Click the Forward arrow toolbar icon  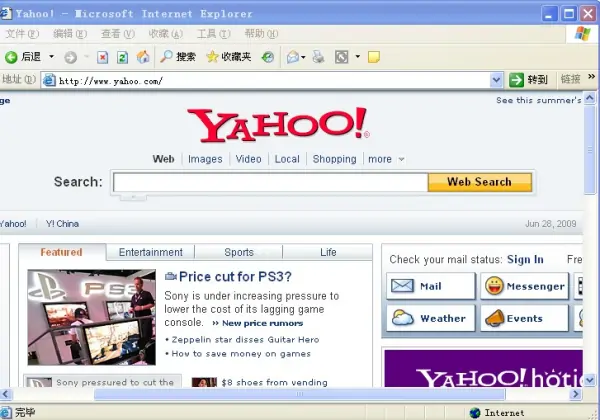pos(70,58)
